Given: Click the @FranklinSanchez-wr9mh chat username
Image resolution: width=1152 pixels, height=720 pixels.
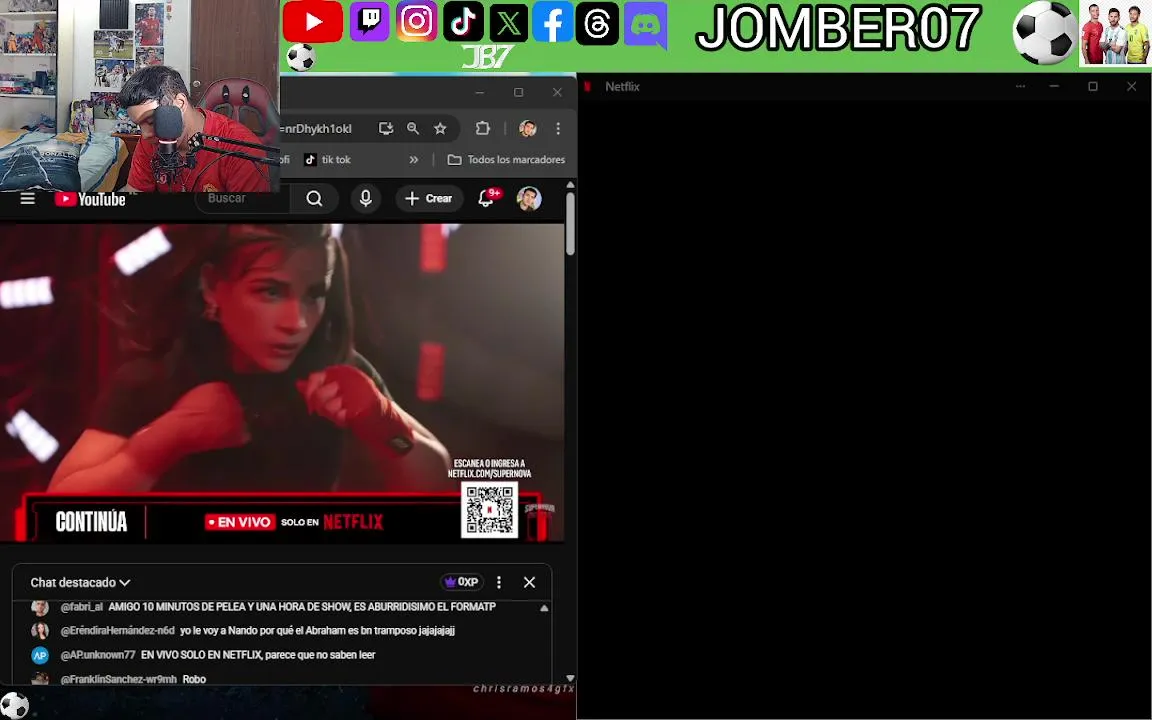Looking at the screenshot, I should [118, 679].
